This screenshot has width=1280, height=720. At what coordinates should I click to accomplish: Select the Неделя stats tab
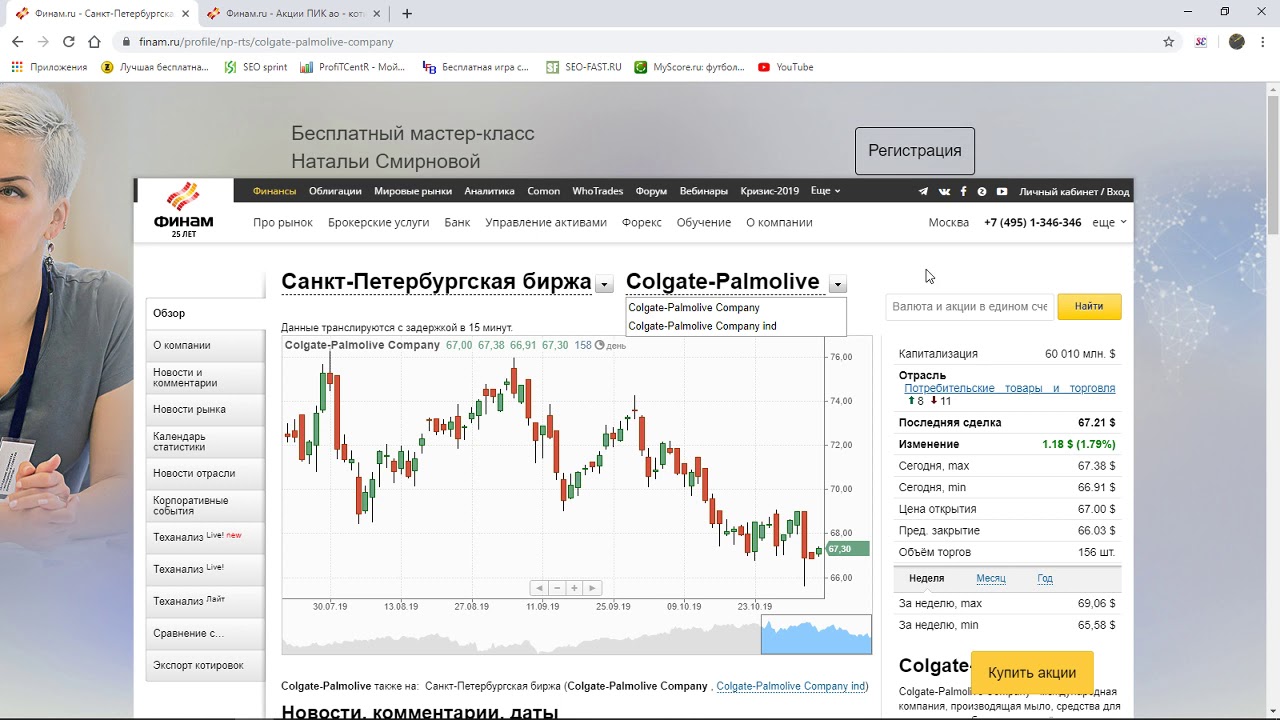[927, 578]
